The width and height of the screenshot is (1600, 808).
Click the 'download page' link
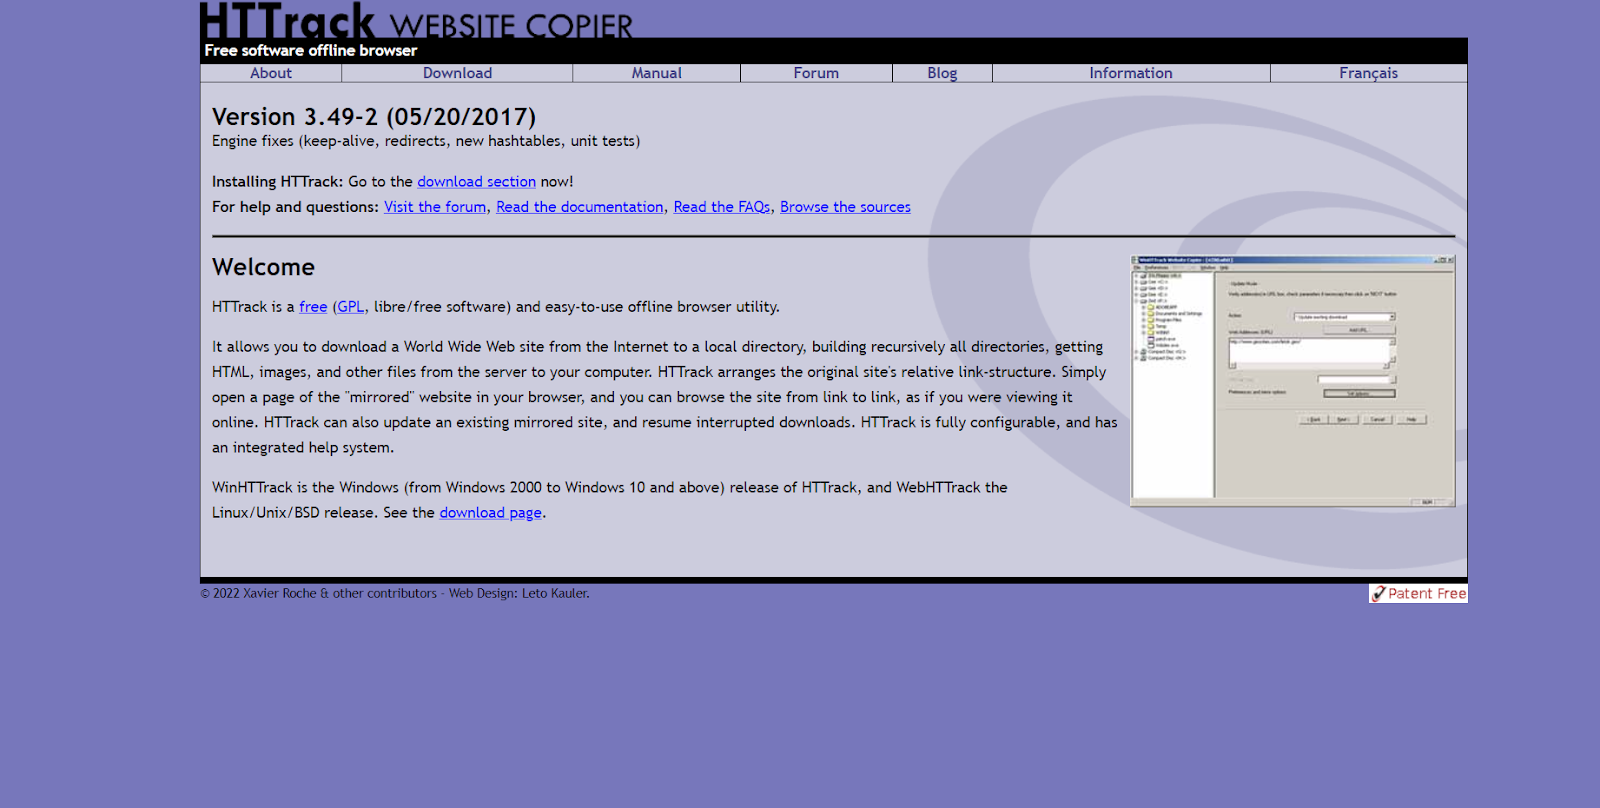click(490, 513)
